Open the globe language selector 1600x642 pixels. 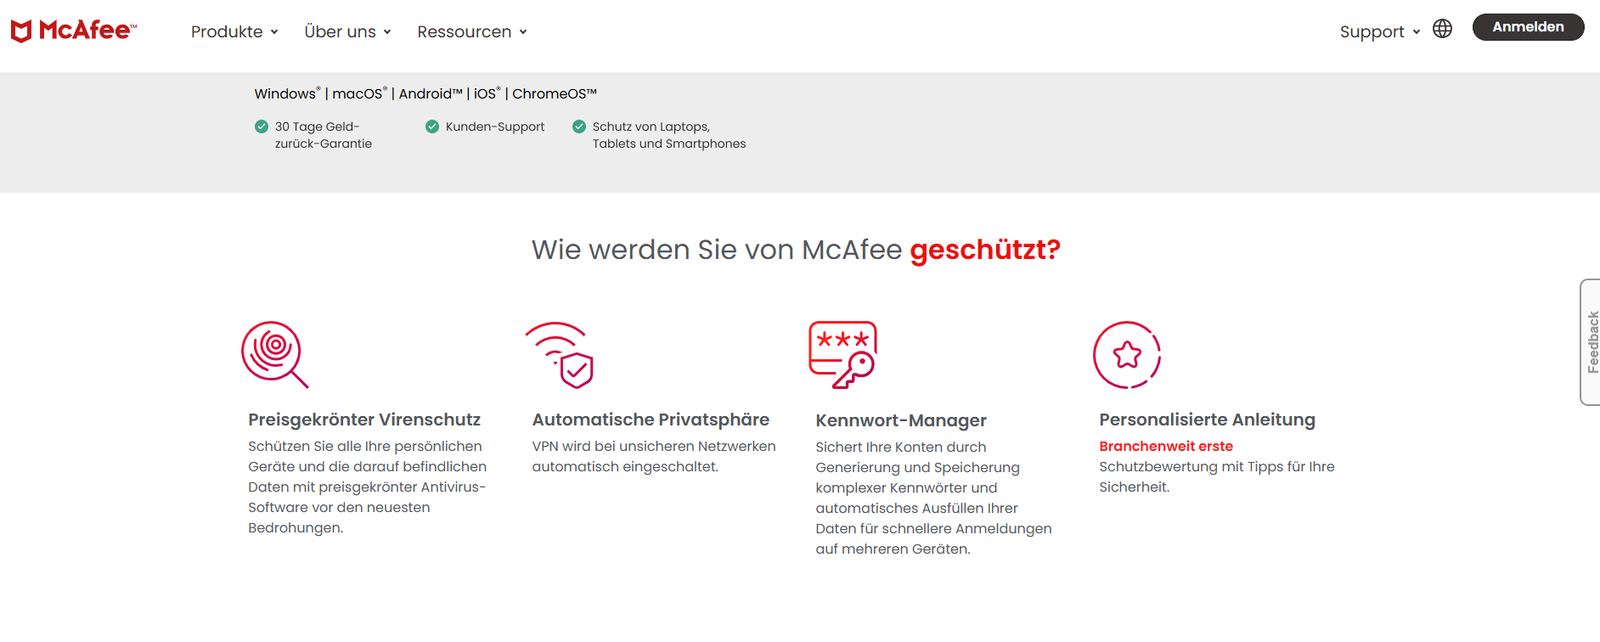pos(1442,29)
